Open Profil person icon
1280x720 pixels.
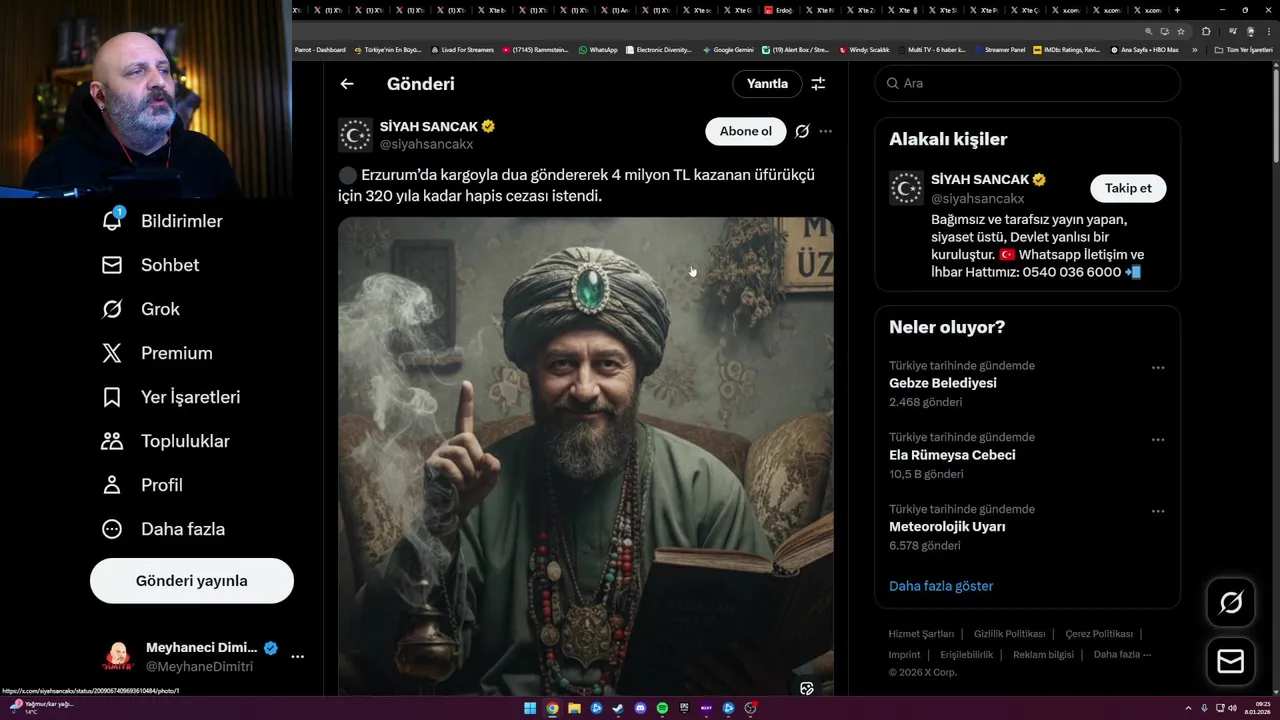pyautogui.click(x=112, y=485)
